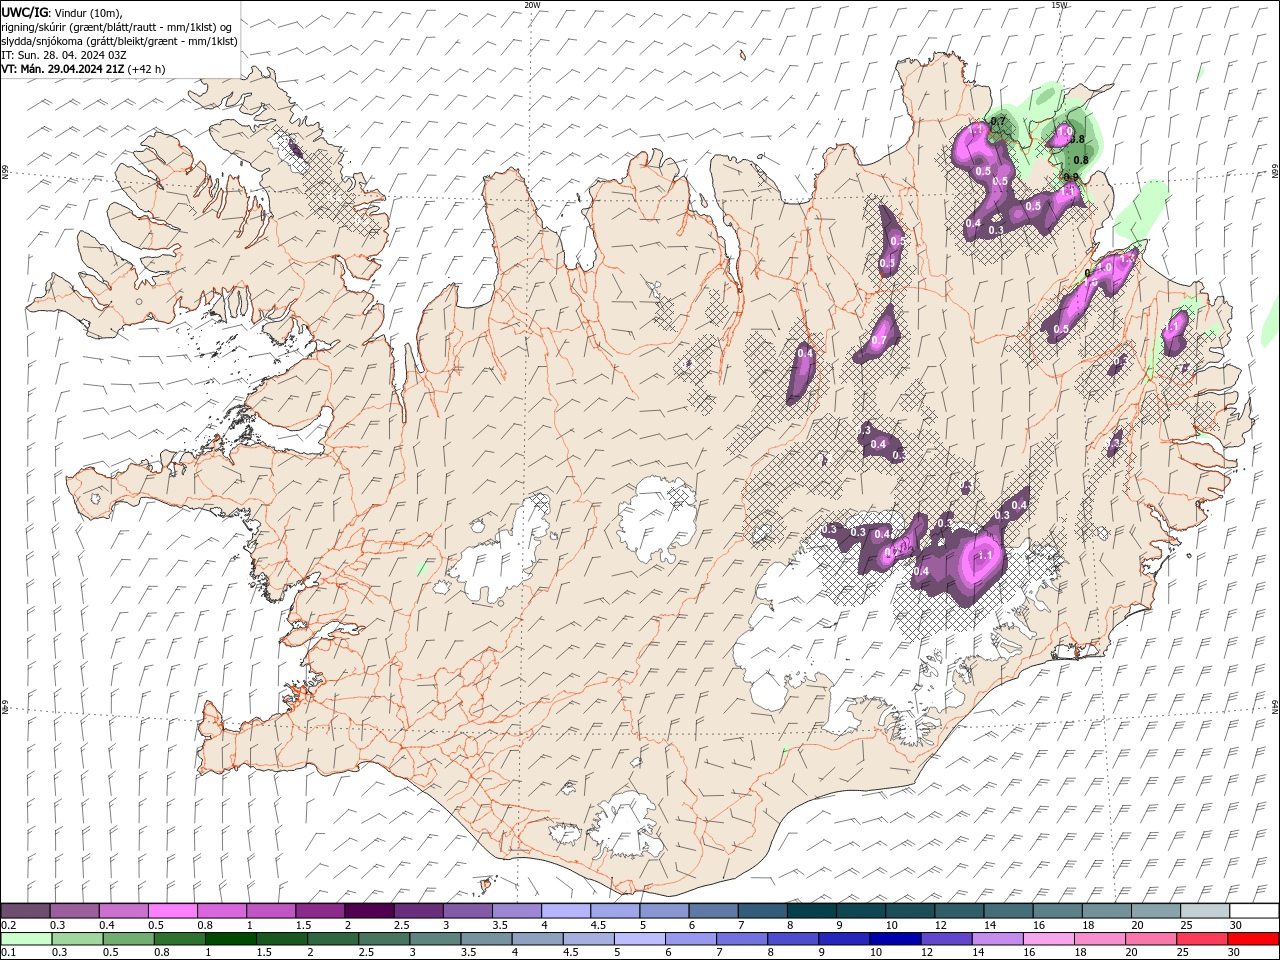Click the 25 crimson swatch in lower legend row
The height and width of the screenshot is (960, 1280).
pos(1201,939)
